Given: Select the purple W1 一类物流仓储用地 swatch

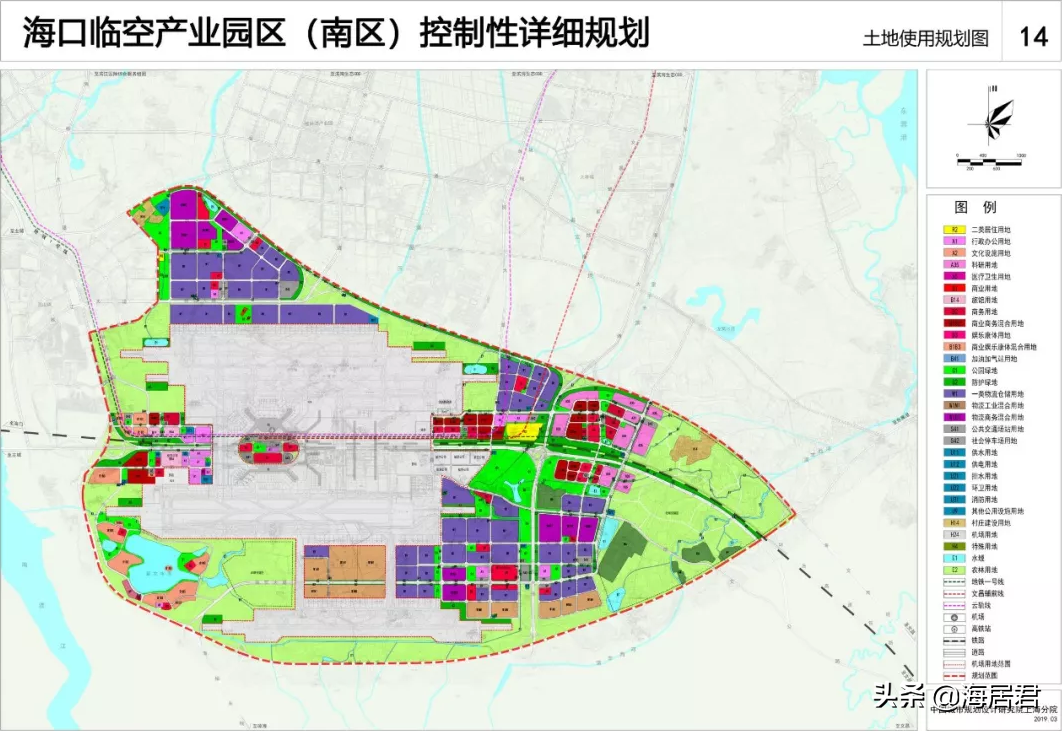Looking at the screenshot, I should [954, 394].
